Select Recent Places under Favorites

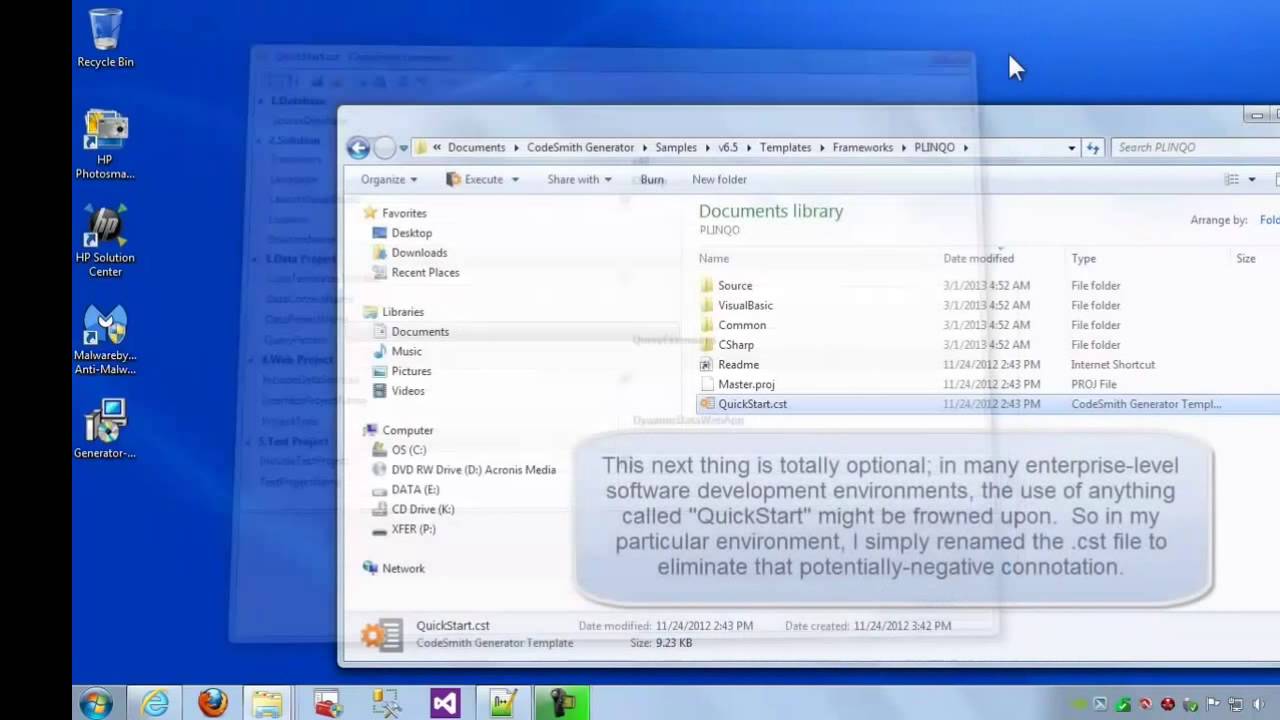point(425,273)
